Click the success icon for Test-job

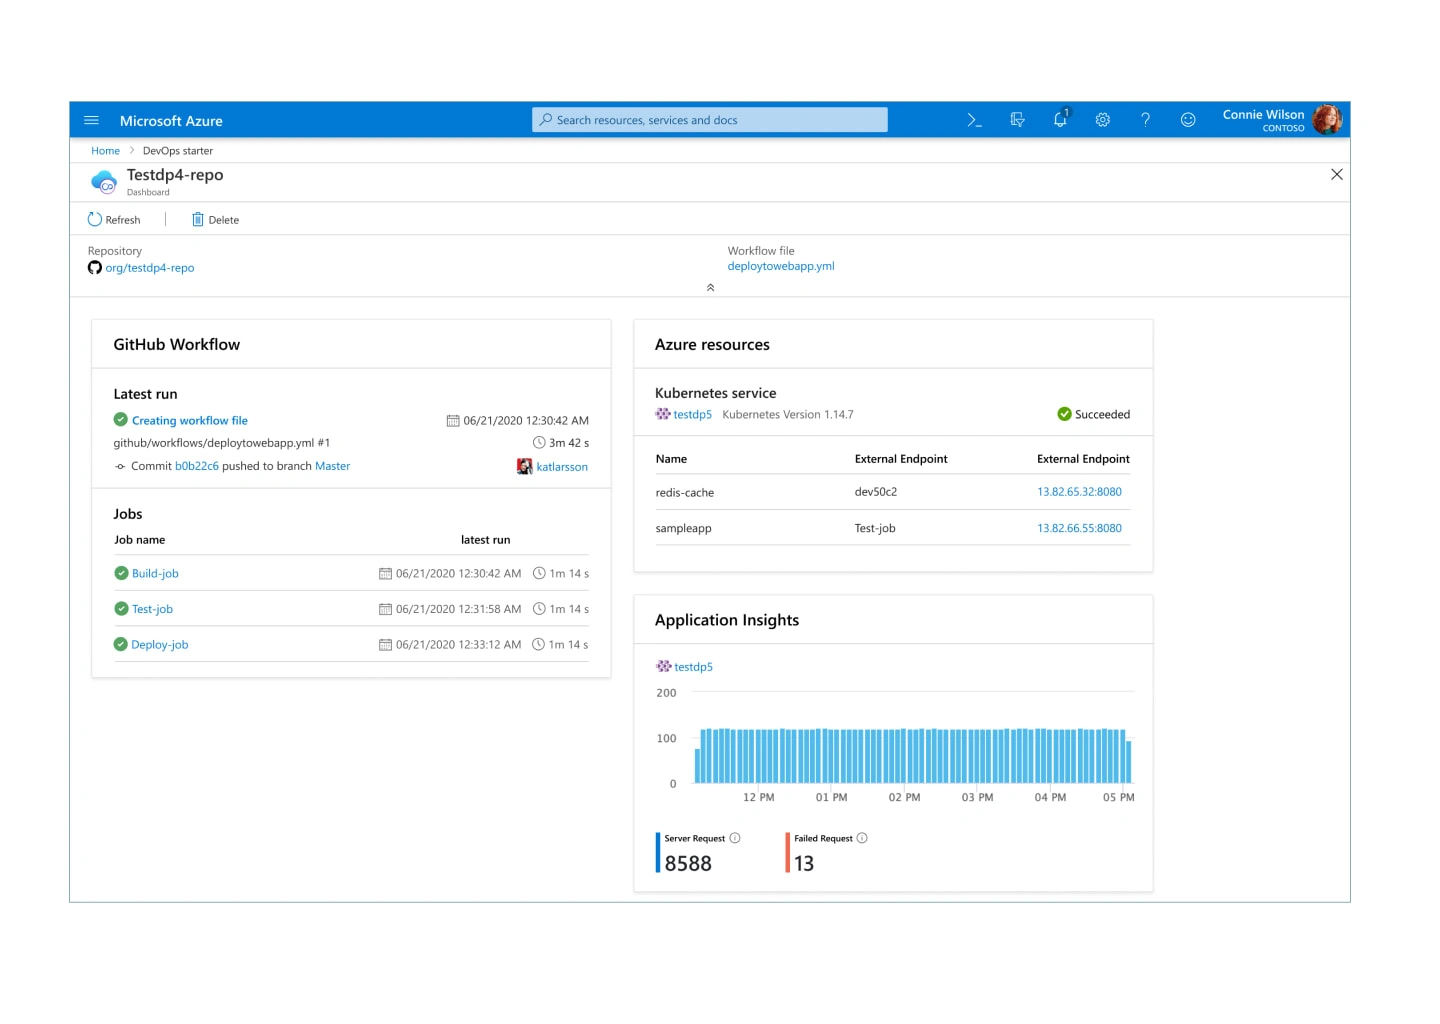[121, 609]
